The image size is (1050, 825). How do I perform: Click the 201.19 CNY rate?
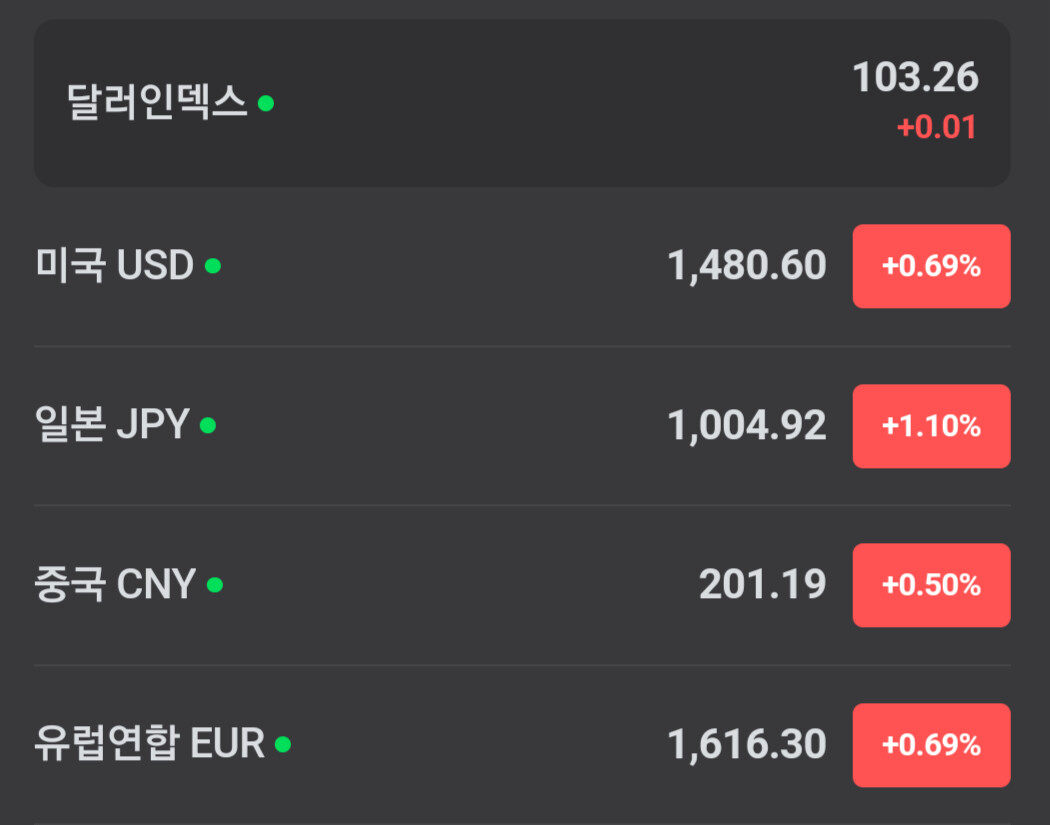[x=762, y=585]
